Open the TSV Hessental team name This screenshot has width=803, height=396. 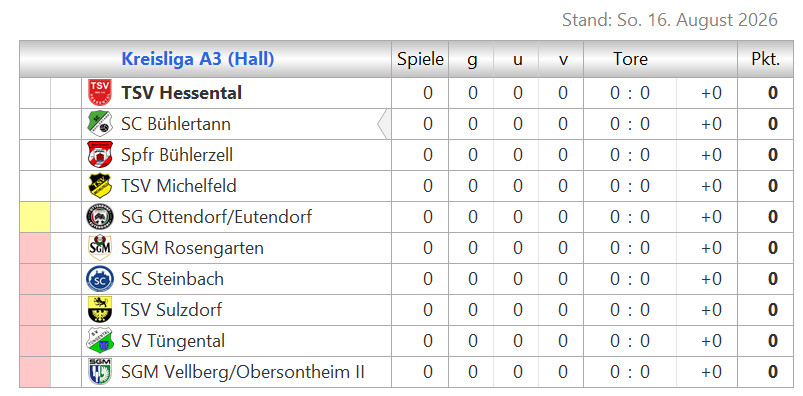[182, 93]
